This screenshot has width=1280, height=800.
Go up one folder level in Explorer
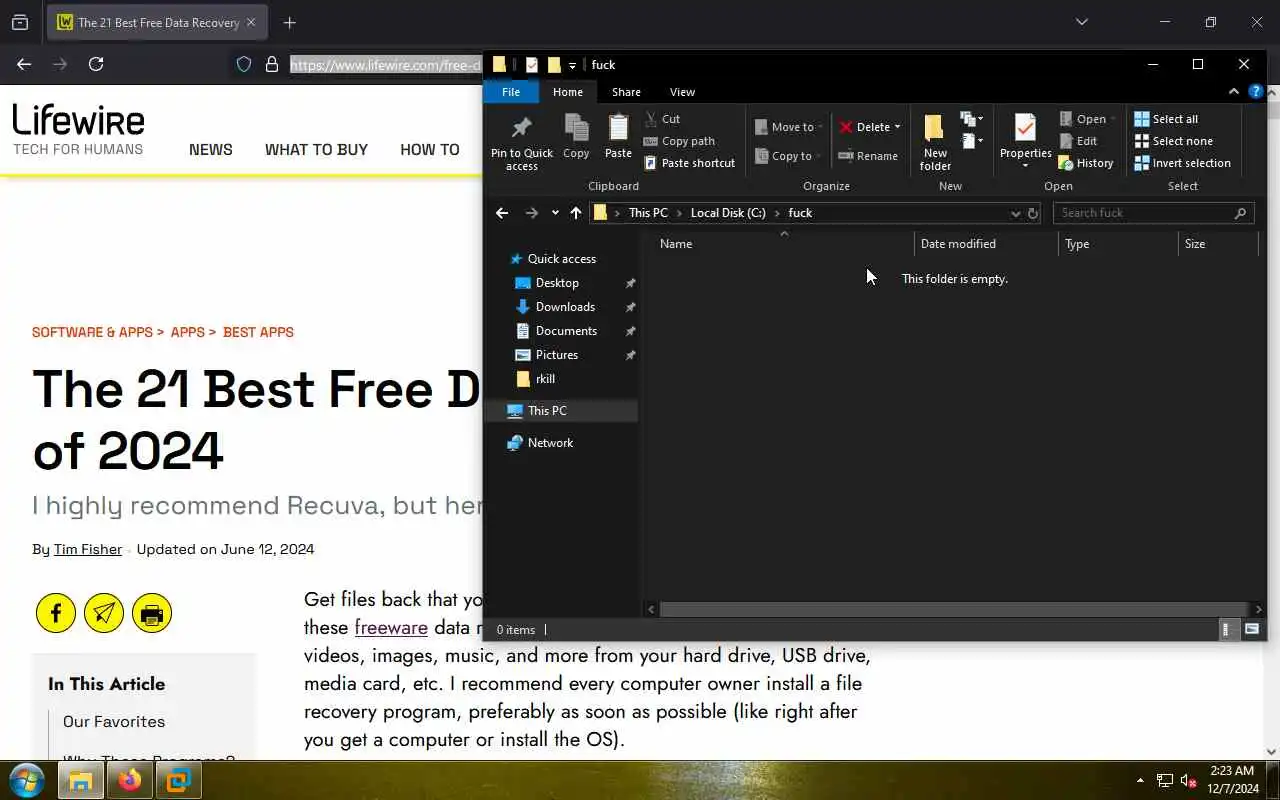pyautogui.click(x=575, y=213)
